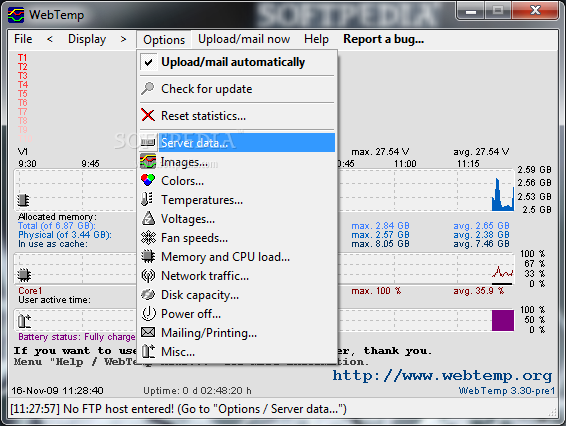Open Temperatures... settings
Screen dimensions: 566x426
[x=237, y=200]
